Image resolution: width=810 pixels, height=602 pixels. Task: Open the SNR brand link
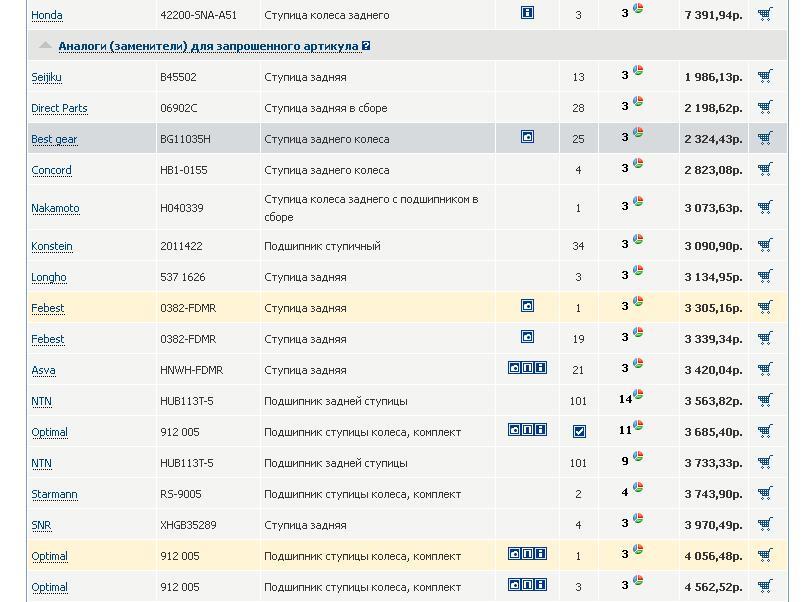(41, 526)
